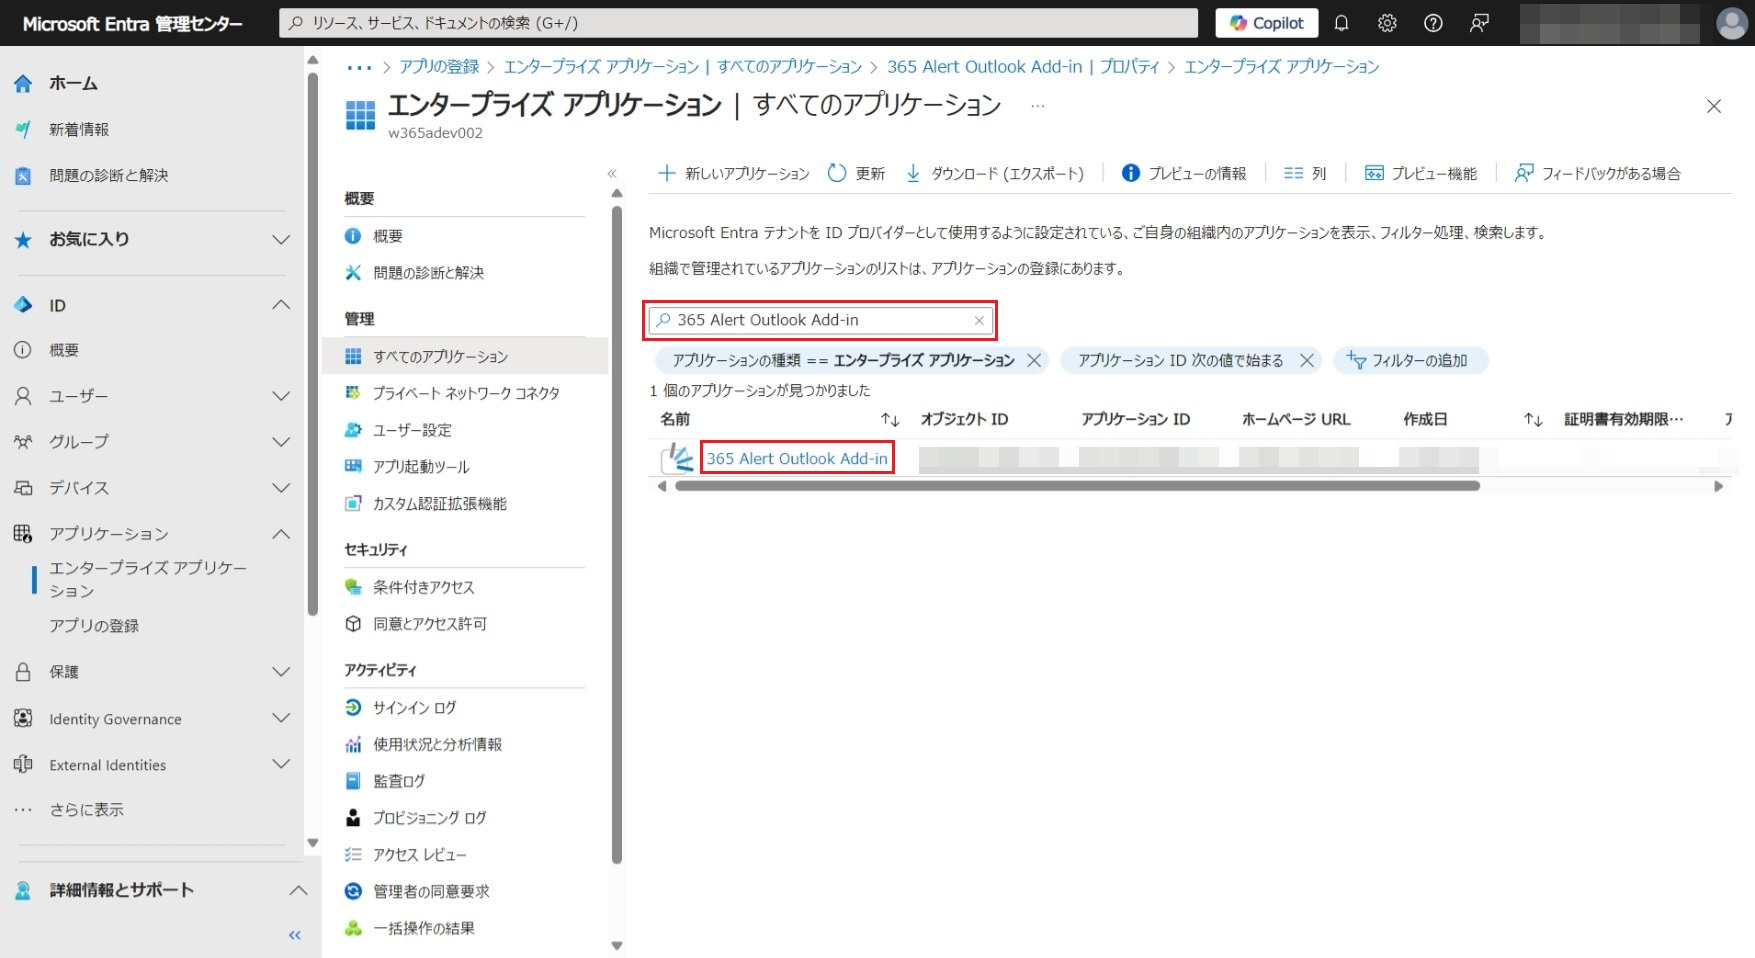
Task: Remove the Application ID filter chip
Action: click(x=1306, y=360)
